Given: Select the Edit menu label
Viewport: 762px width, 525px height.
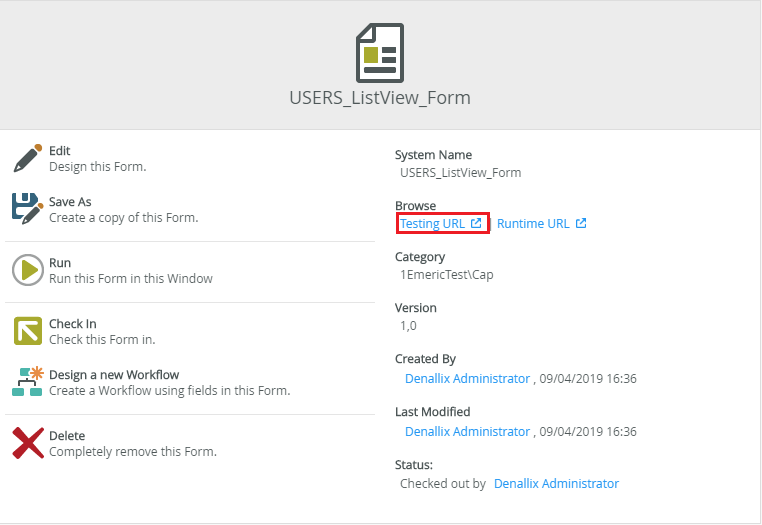Looking at the screenshot, I should pos(60,151).
